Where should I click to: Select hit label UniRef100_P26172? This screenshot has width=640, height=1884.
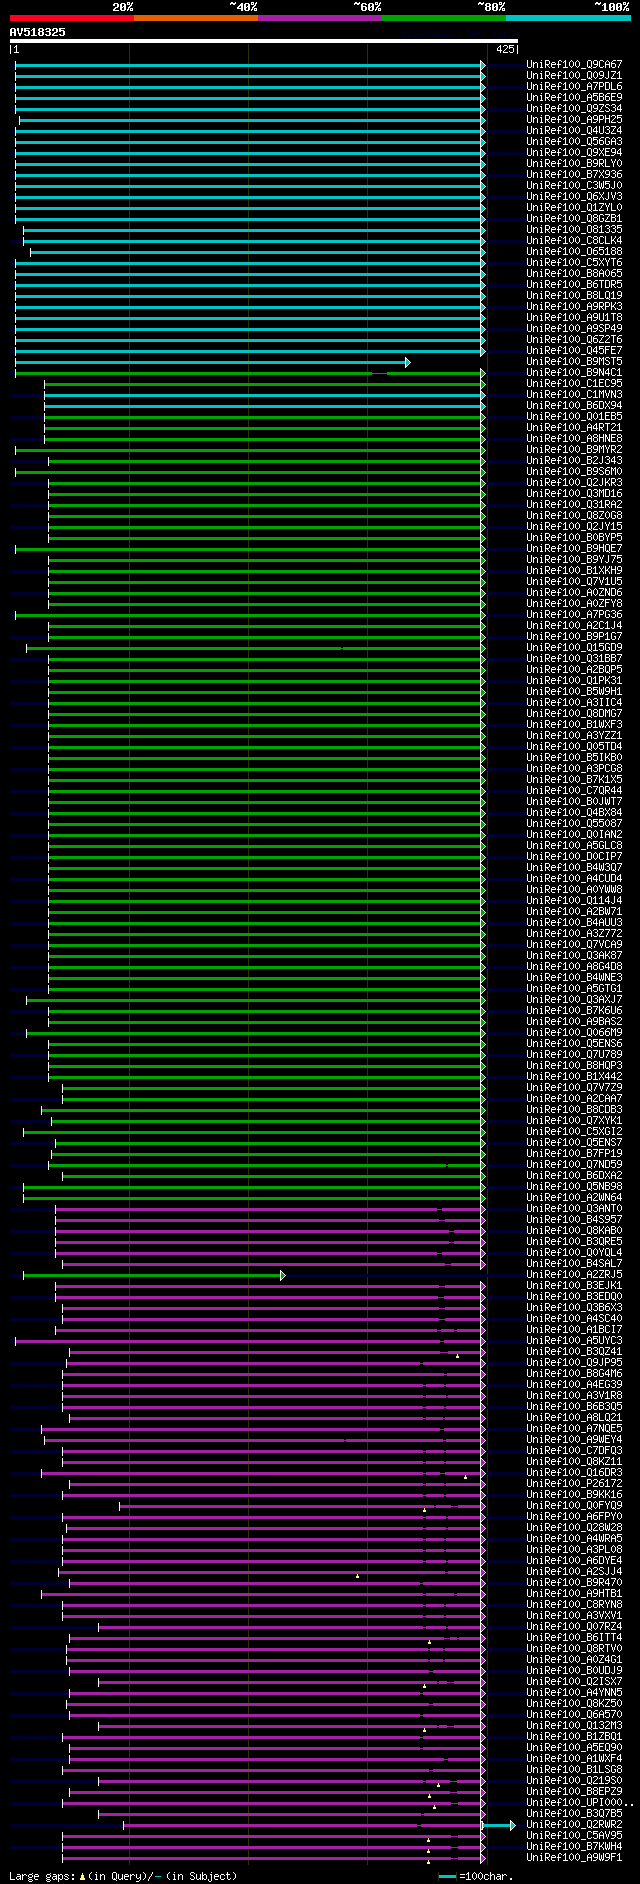coord(574,1484)
